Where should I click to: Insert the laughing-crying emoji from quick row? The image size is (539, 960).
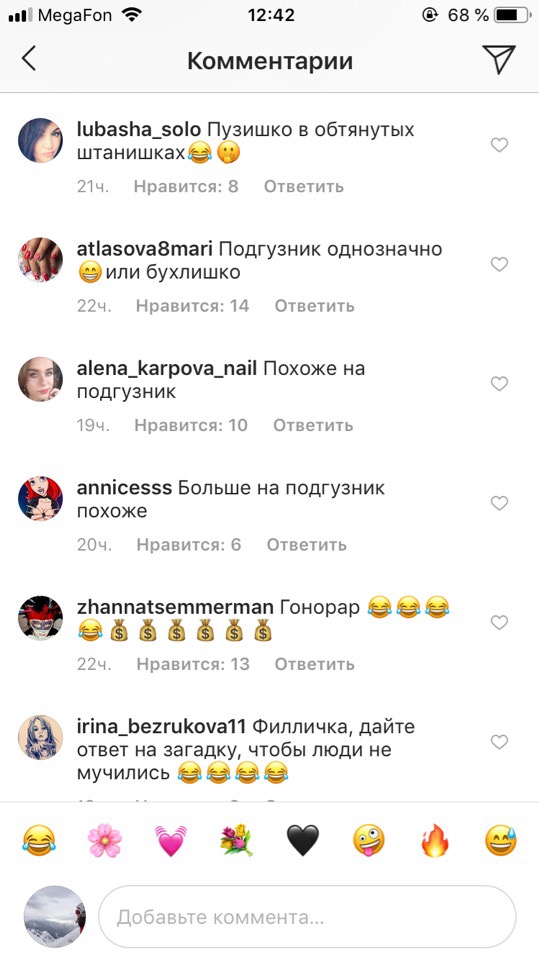[x=39, y=839]
